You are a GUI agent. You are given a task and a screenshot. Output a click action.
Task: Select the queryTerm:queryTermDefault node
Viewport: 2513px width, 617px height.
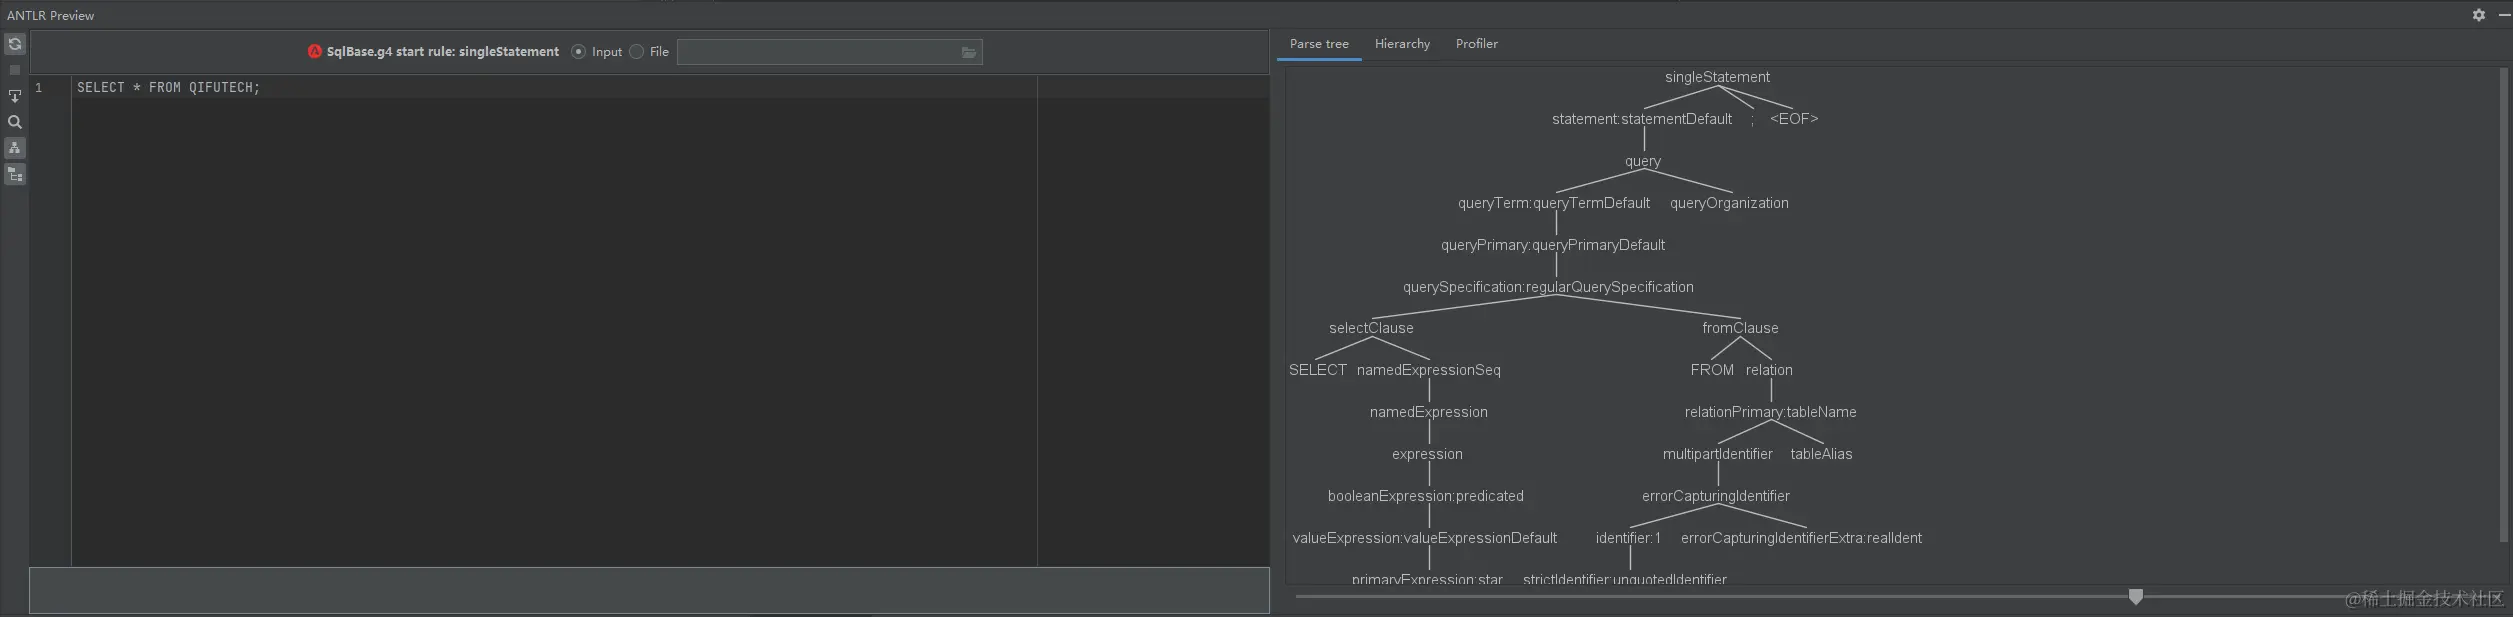click(x=1554, y=203)
